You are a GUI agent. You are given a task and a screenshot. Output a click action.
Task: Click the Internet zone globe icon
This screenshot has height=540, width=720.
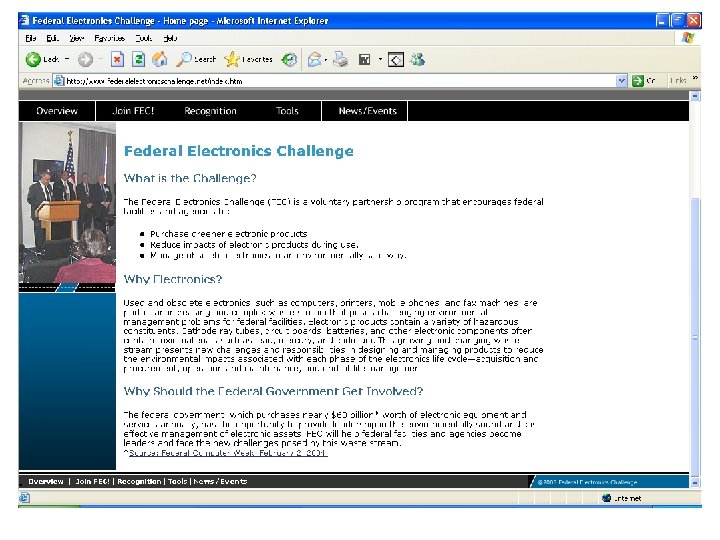[607, 498]
